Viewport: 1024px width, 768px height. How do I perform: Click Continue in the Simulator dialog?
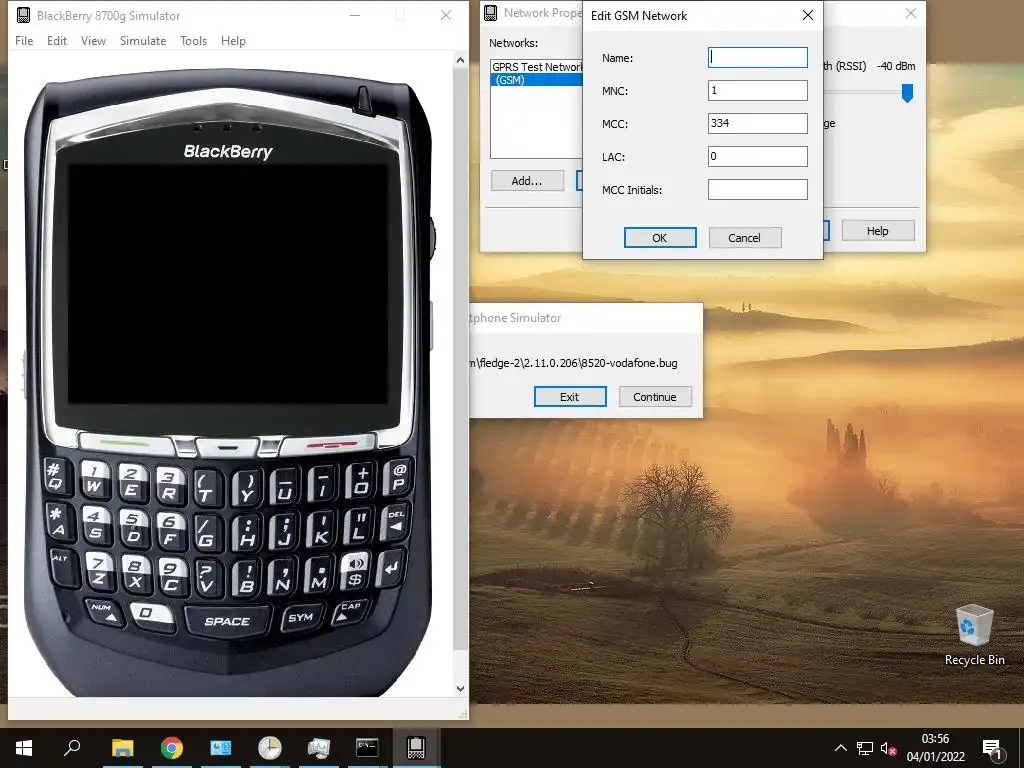coord(655,396)
